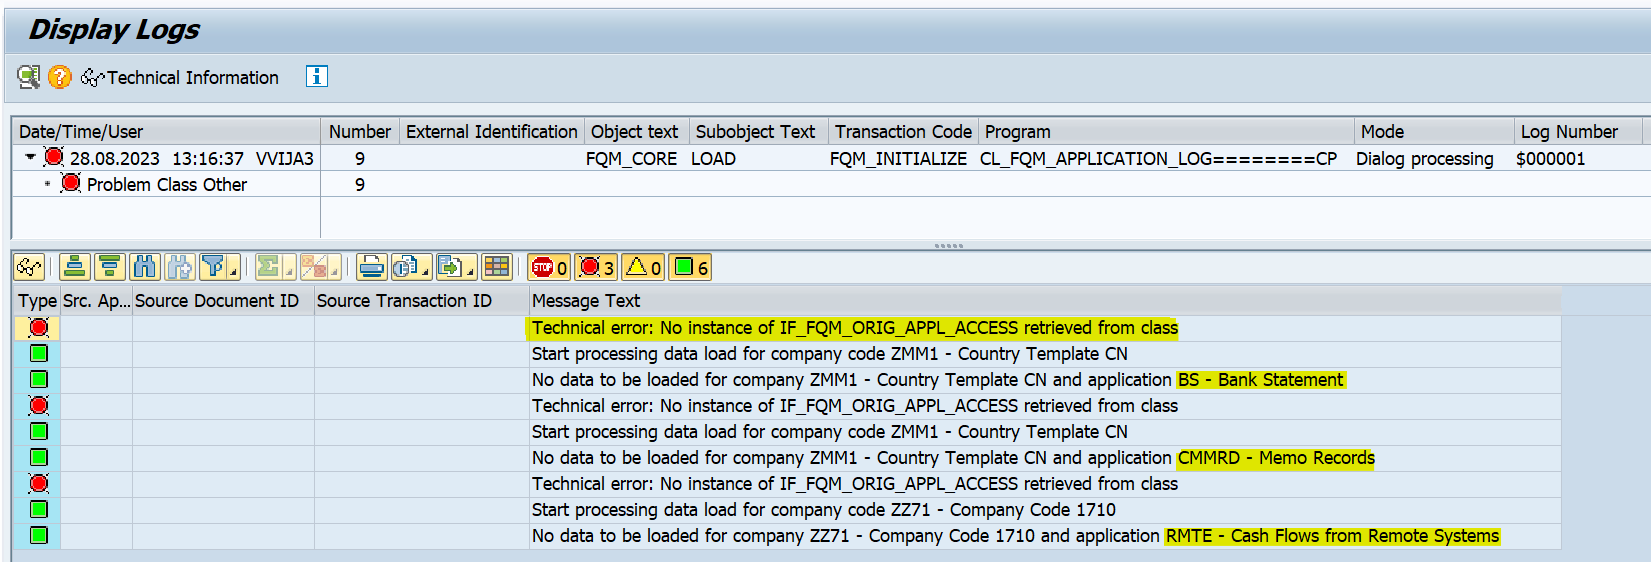The width and height of the screenshot is (1651, 562).
Task: Click the red icon beside Problem Class Other
Action: tap(71, 183)
